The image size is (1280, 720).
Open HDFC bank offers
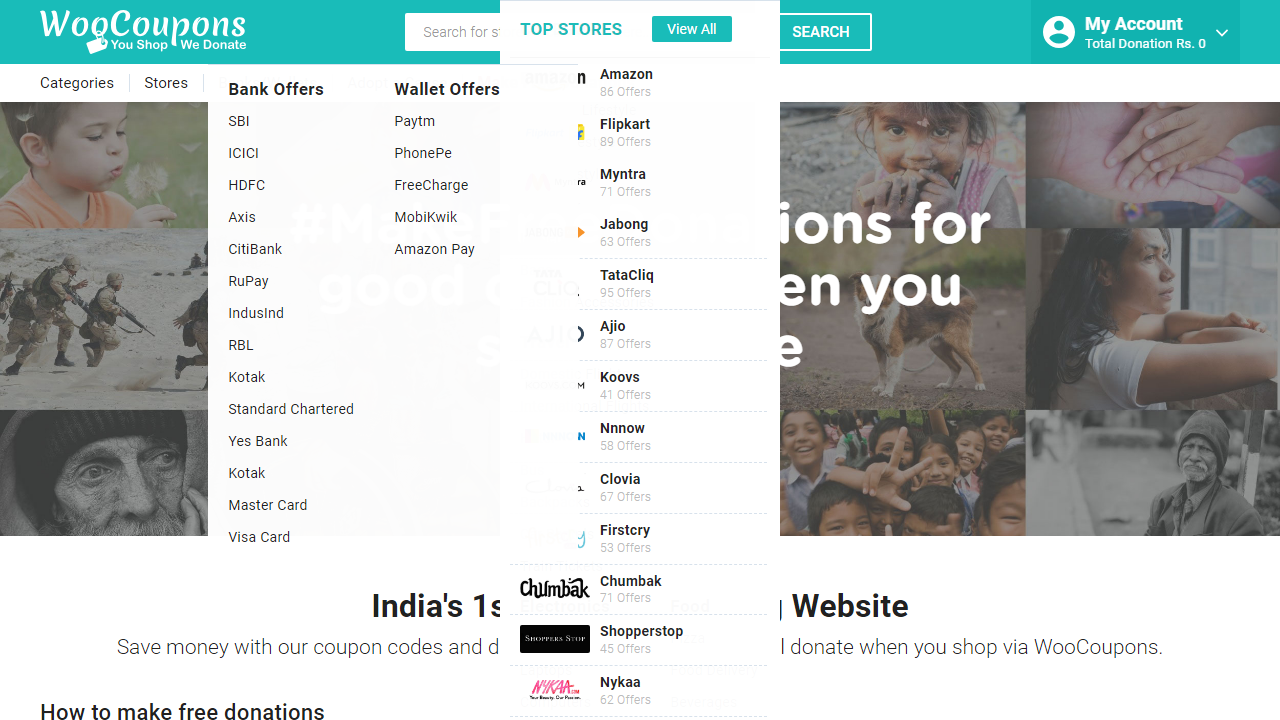pyautogui.click(x=246, y=185)
